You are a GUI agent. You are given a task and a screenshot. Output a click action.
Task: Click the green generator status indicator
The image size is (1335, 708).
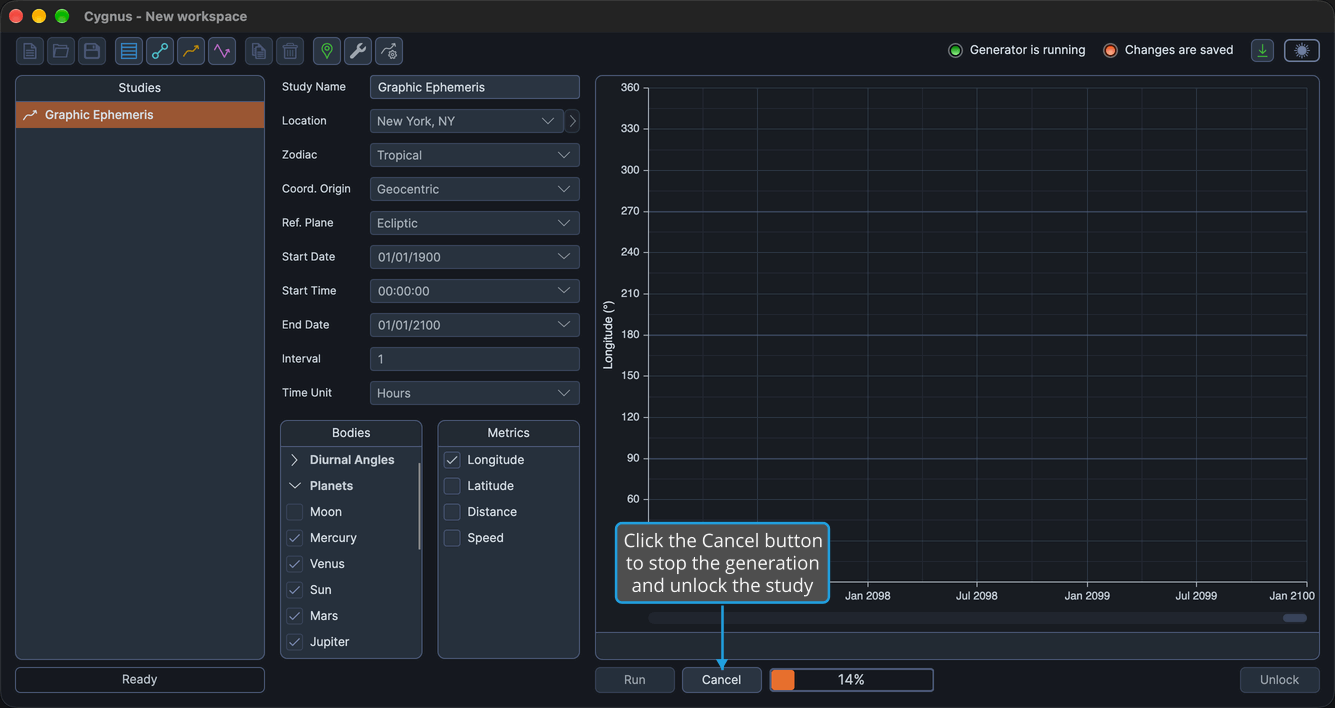pos(955,51)
